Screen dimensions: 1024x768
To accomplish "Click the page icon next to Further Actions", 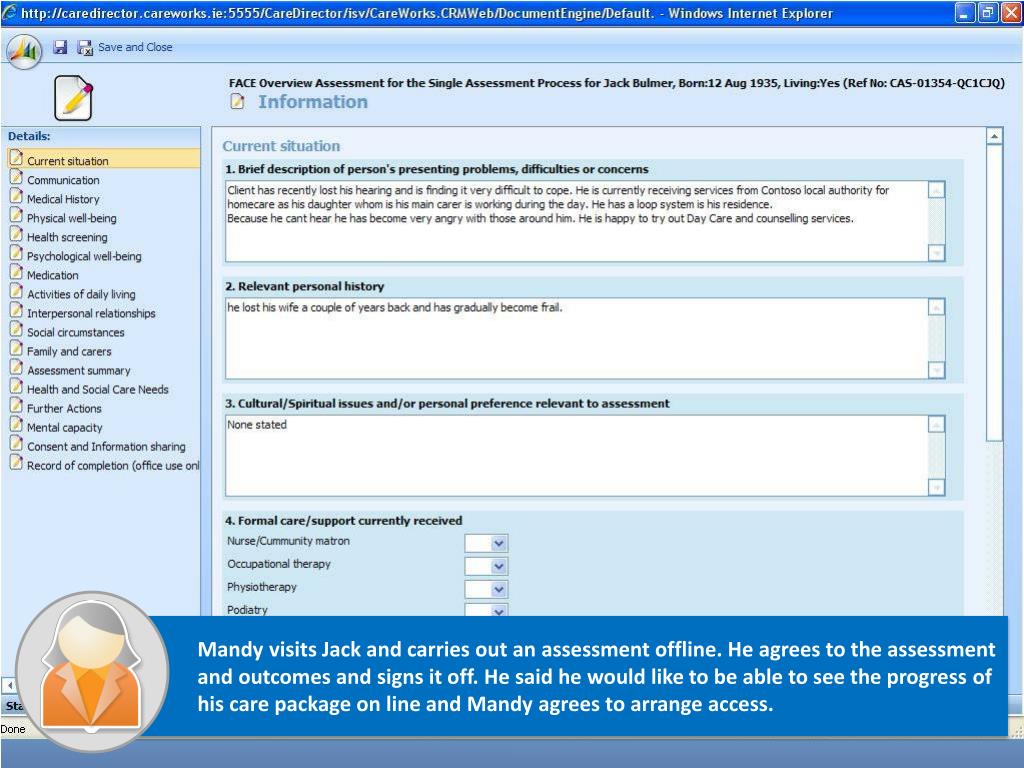I will tap(16, 405).
